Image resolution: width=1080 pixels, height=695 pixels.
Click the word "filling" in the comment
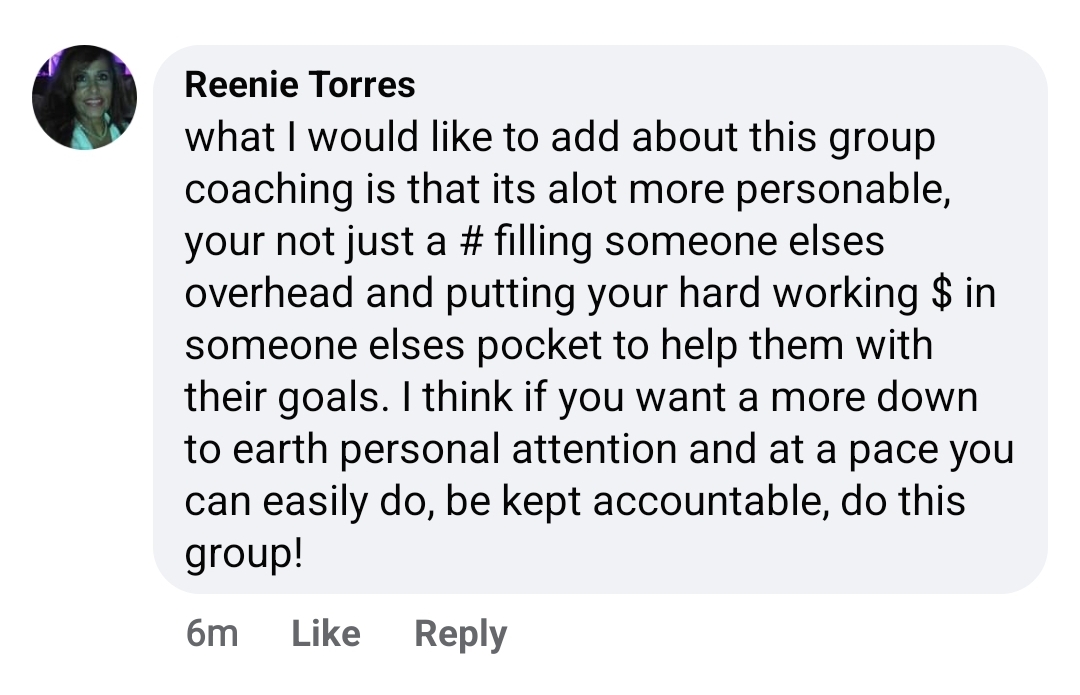tap(546, 243)
